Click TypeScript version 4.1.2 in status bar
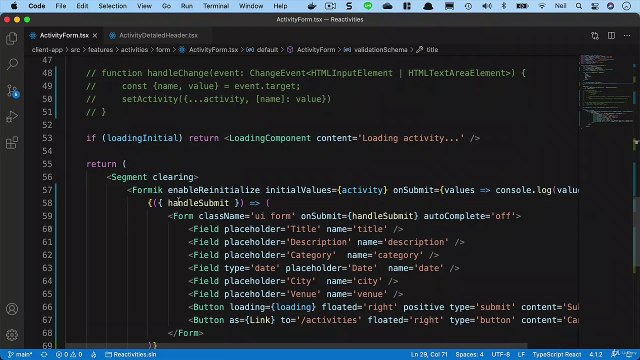The image size is (640, 360). click(596, 354)
